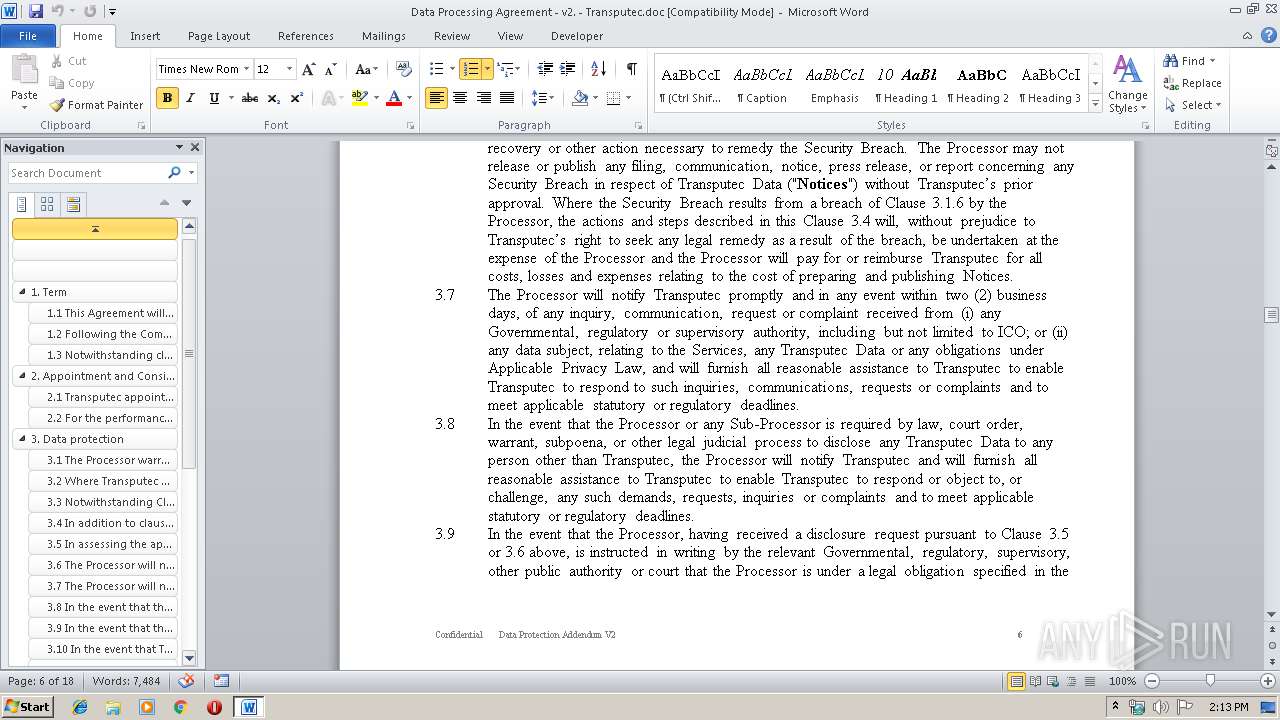The width and height of the screenshot is (1280, 720).
Task: Increase paragraph indent
Action: 568,69
